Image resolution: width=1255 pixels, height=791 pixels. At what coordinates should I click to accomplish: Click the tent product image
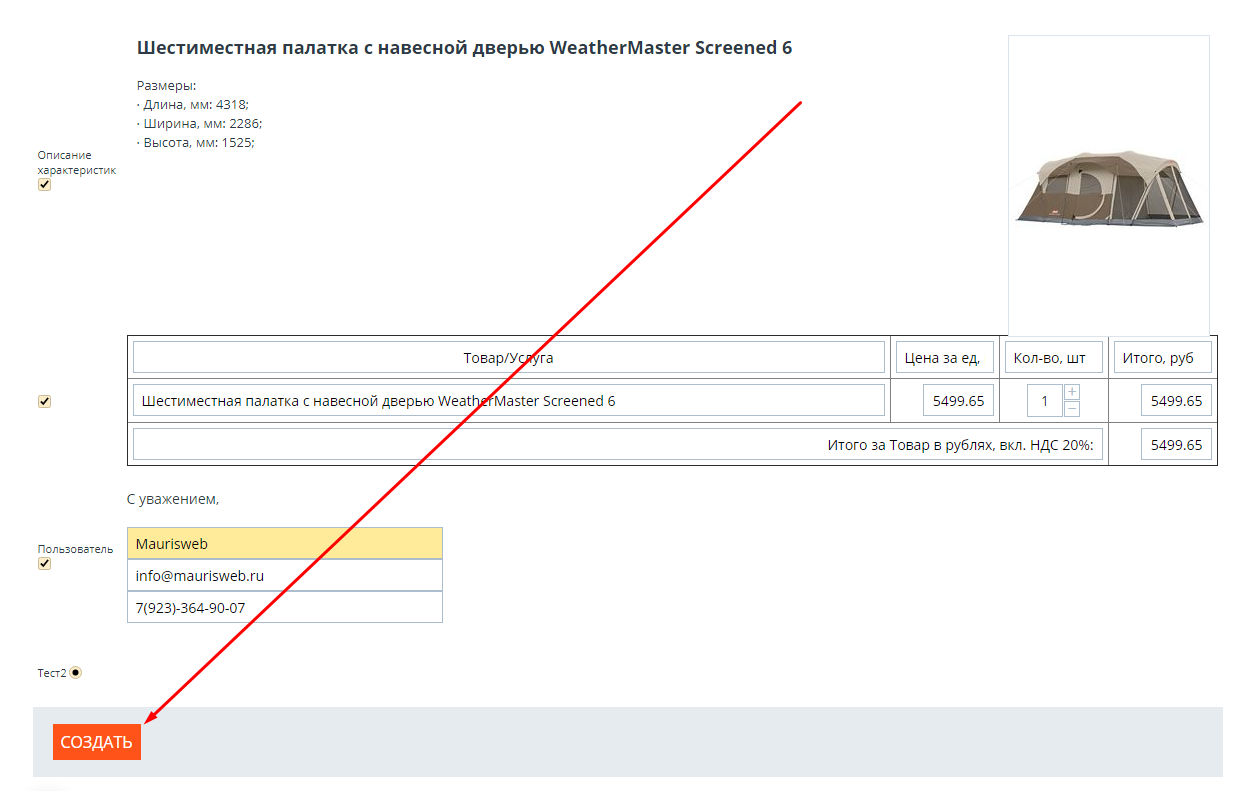tap(1109, 187)
